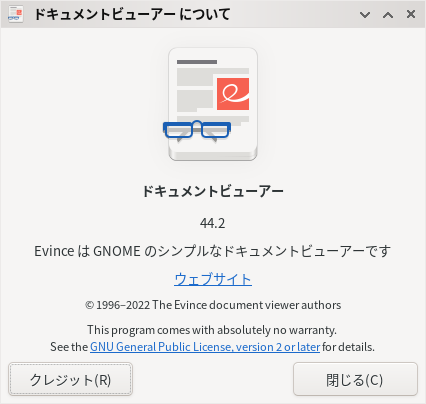Image resolution: width=426 pixels, height=404 pixels.
Task: Click the © 1996–2022 copyright line
Action: tap(213, 305)
